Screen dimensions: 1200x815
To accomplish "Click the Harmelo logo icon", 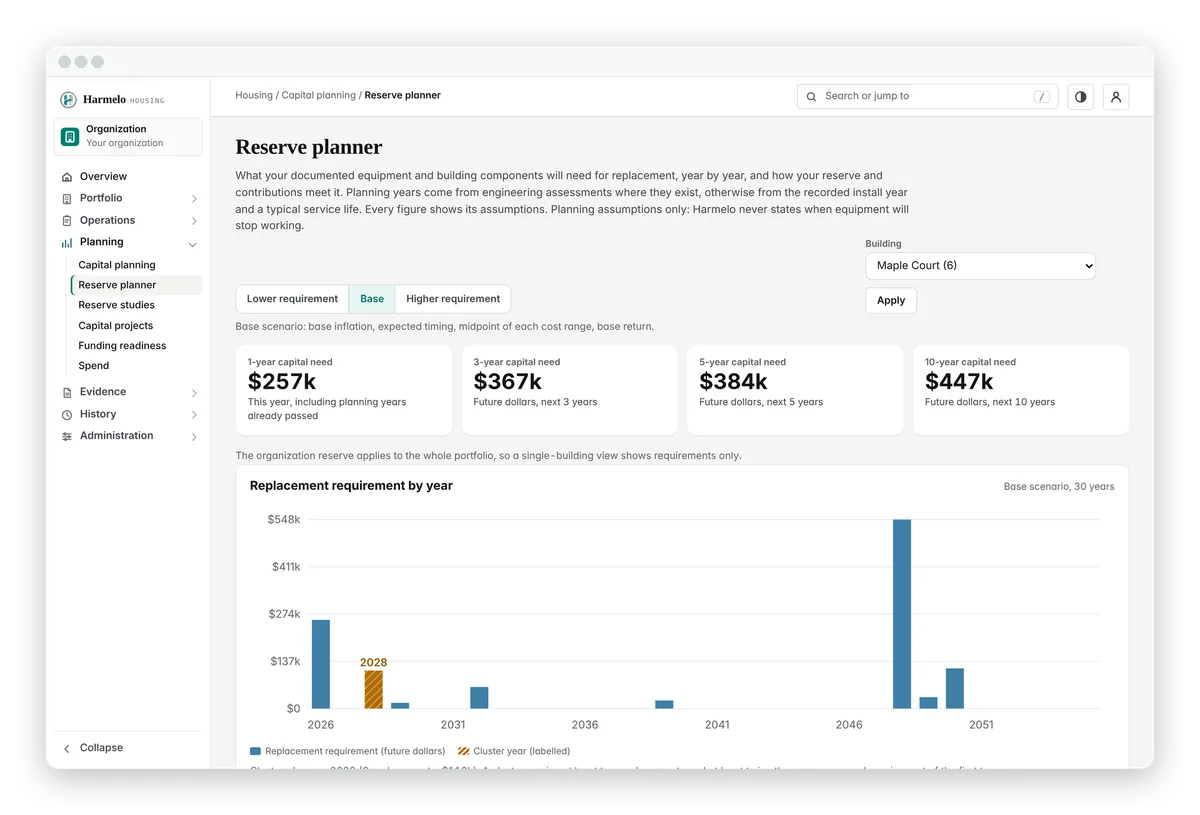I will (68, 100).
